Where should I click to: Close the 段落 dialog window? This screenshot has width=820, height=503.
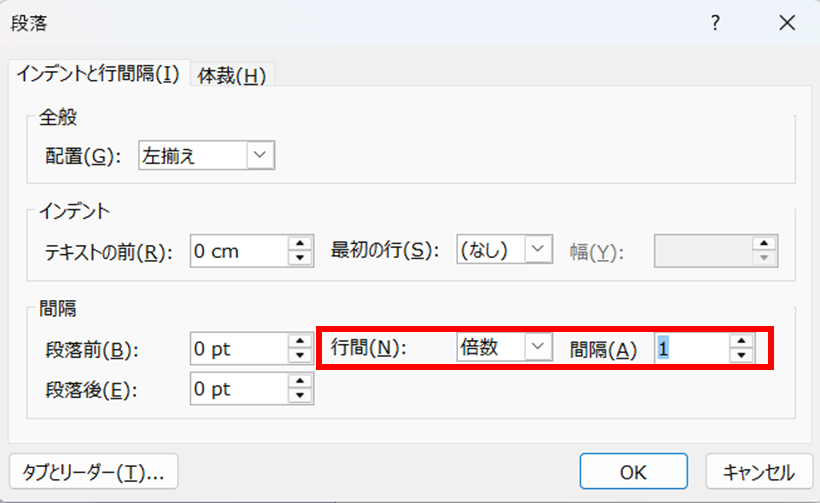pyautogui.click(x=787, y=24)
